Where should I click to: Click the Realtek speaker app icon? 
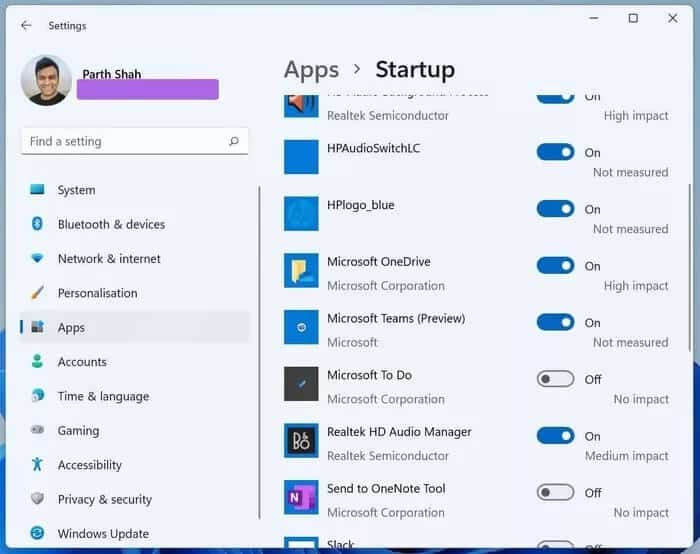(301, 106)
